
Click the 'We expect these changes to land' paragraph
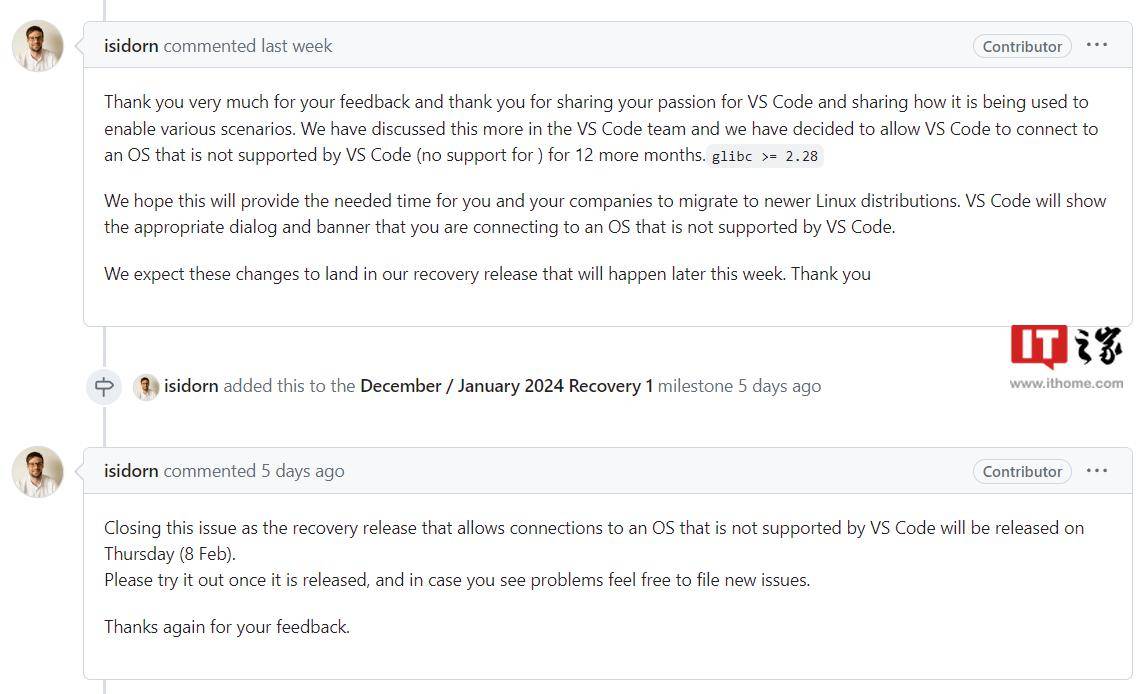(488, 274)
